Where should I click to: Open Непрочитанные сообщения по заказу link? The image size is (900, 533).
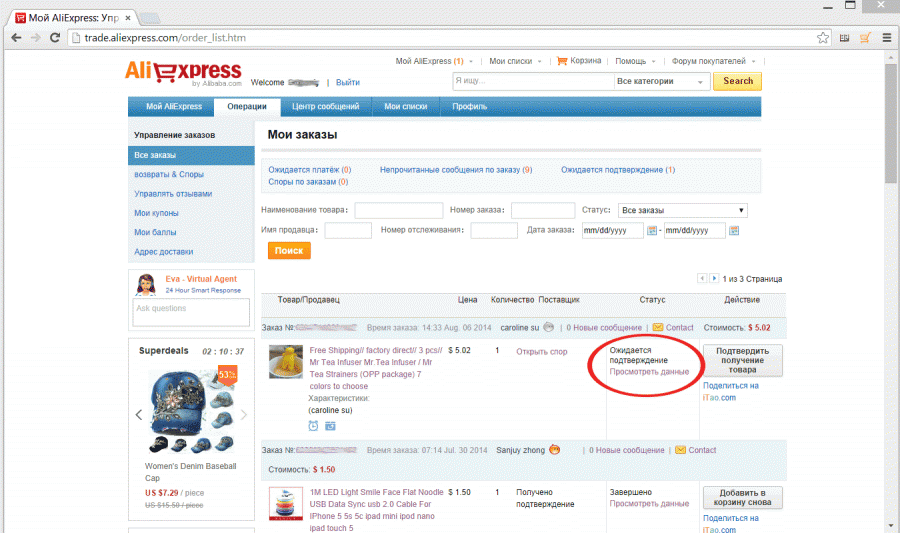[x=456, y=170]
